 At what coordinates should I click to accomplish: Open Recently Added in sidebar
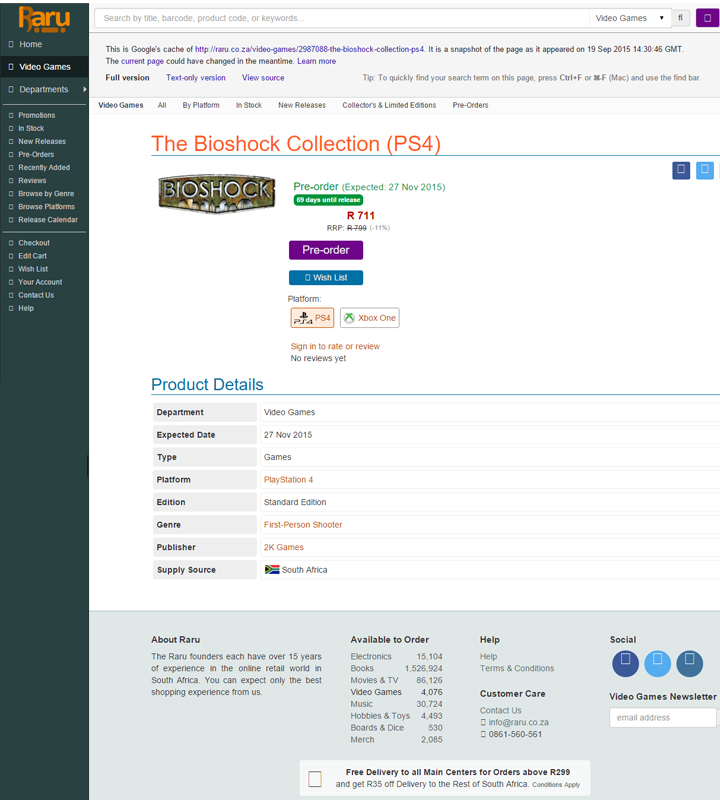point(44,167)
